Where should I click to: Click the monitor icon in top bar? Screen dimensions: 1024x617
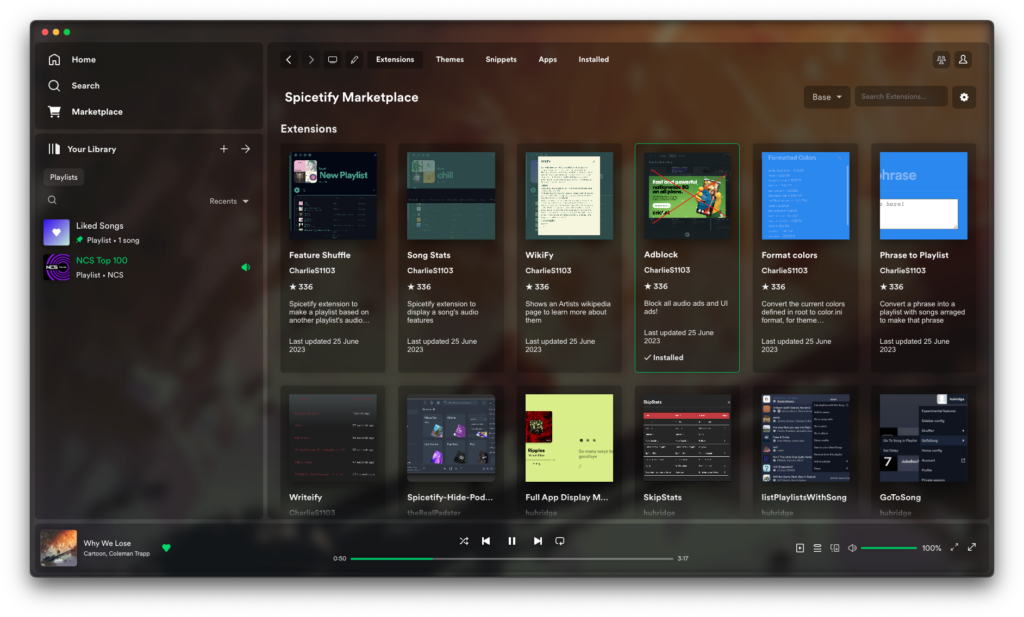(x=332, y=59)
